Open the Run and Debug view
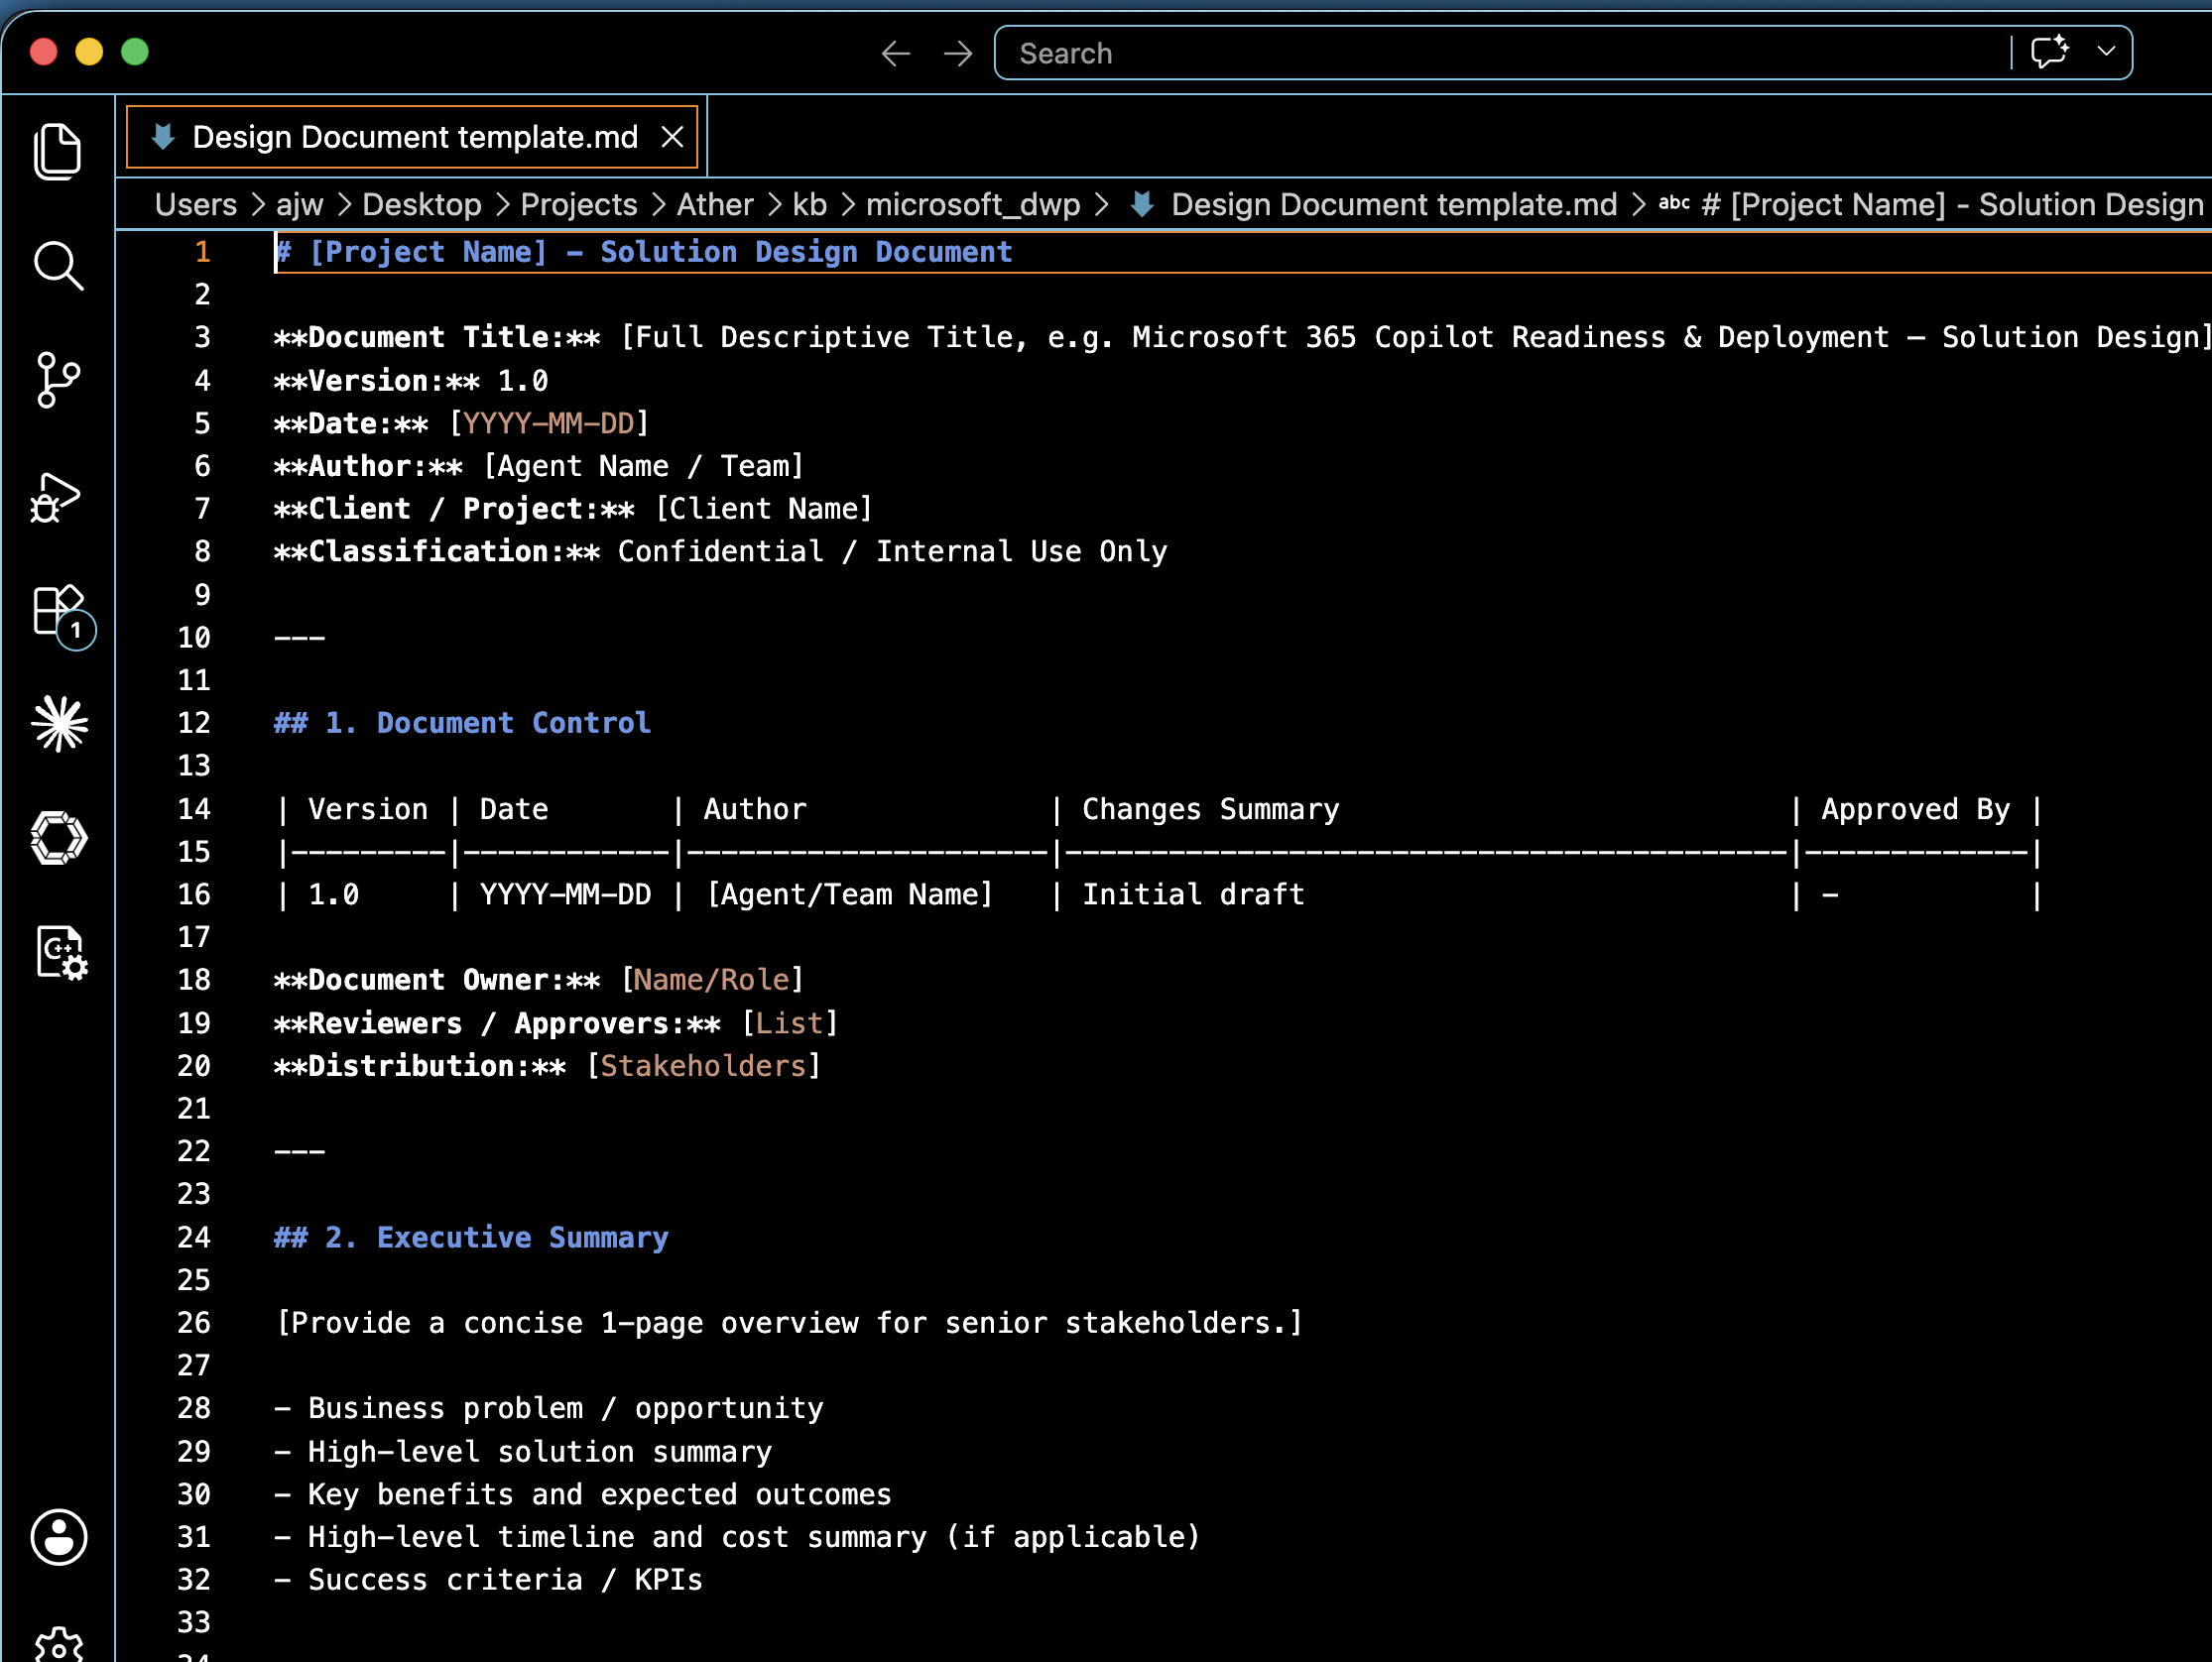Screen dimensions: 2212x1662 click(56, 497)
